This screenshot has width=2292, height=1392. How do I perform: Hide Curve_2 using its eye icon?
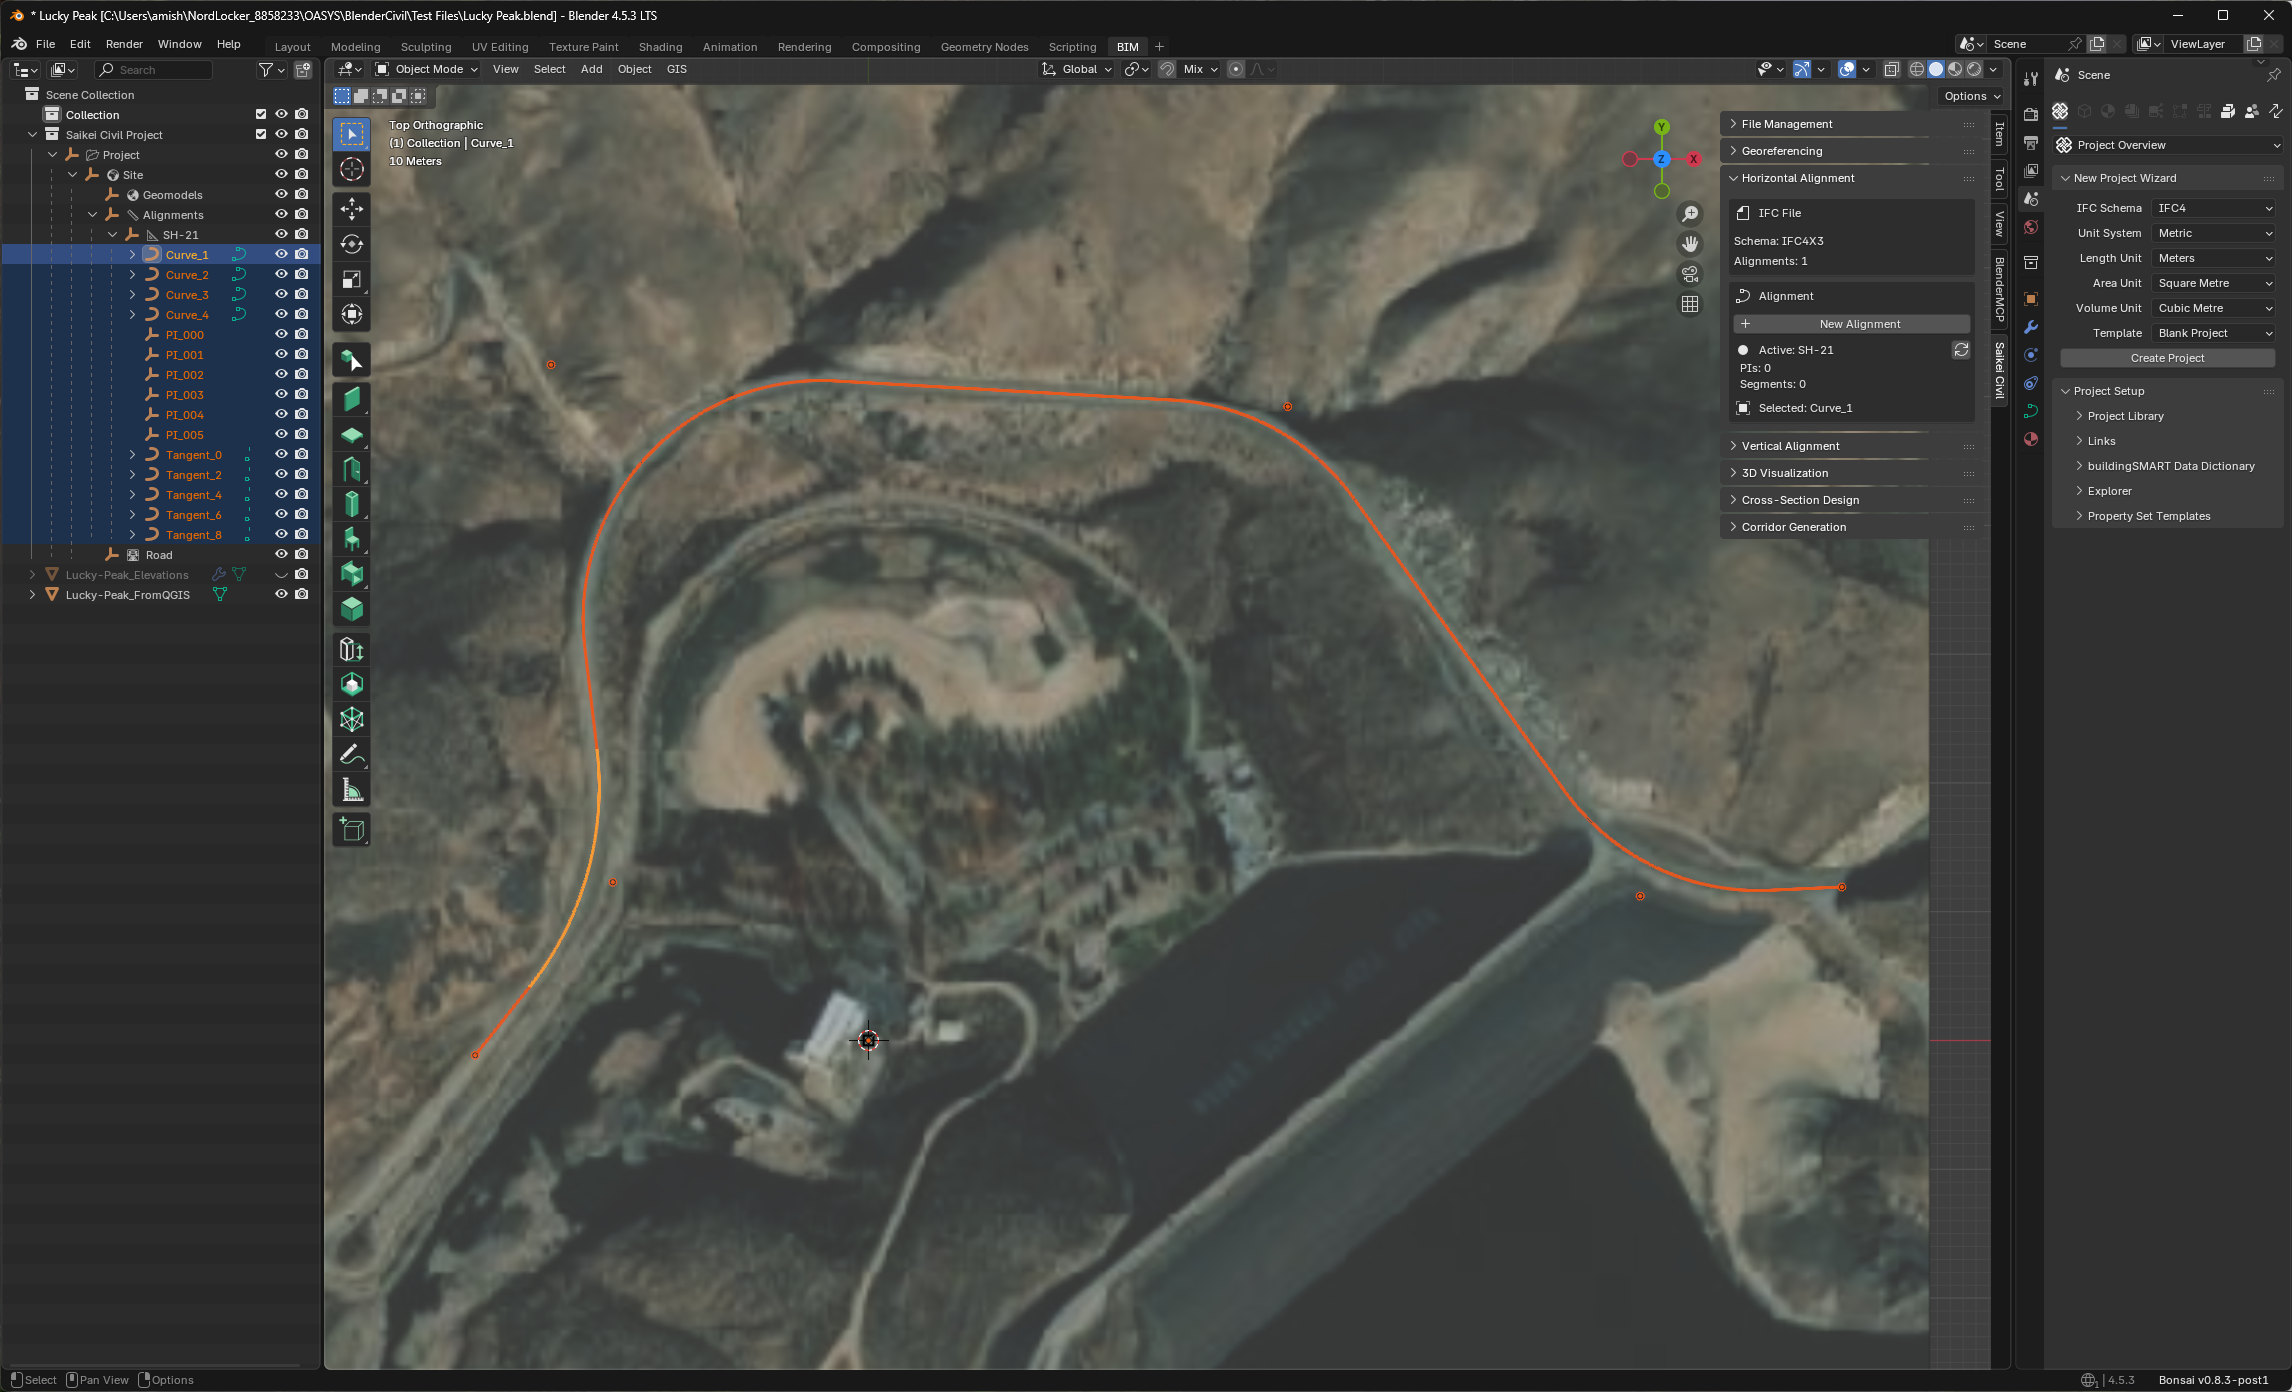tap(281, 274)
